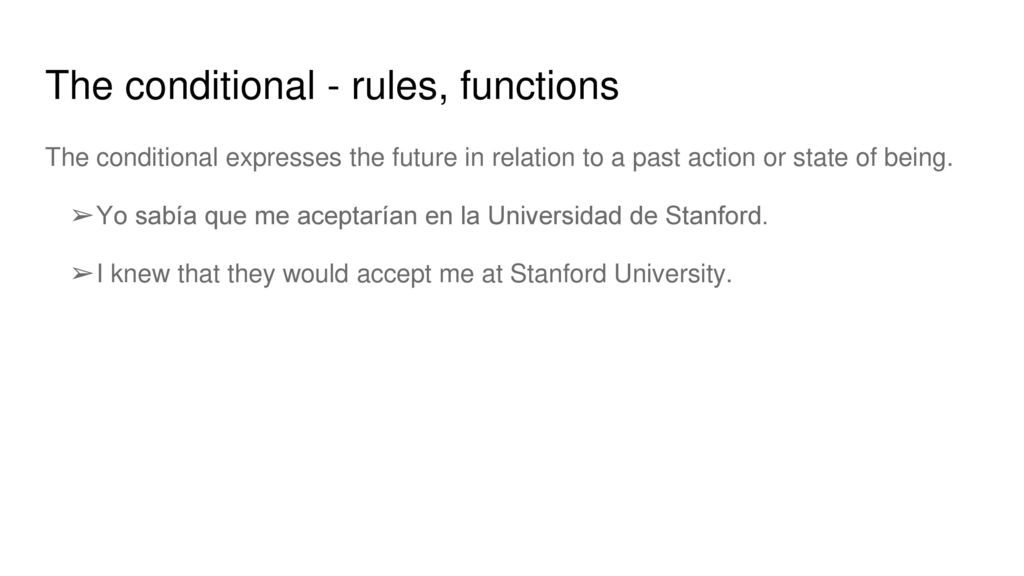This screenshot has height=576, width=1024.
Task: Click 'Stanford.' at the end of the Spanish sentence
Action: [716, 216]
